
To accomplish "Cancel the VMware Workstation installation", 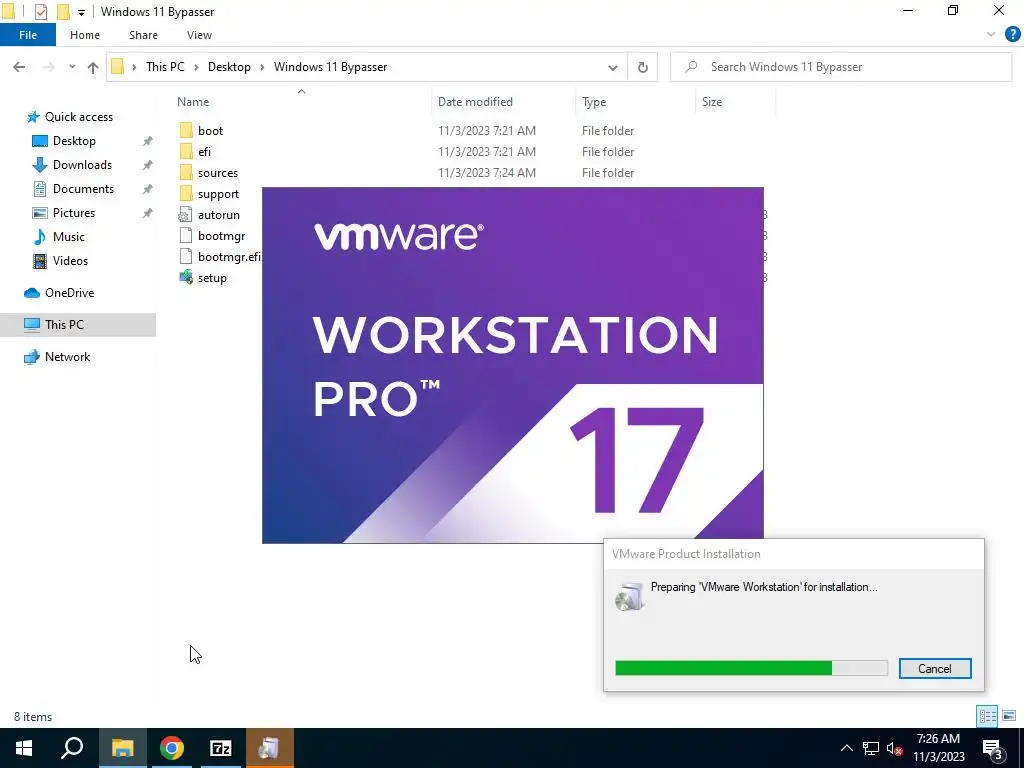I will pyautogui.click(x=935, y=668).
